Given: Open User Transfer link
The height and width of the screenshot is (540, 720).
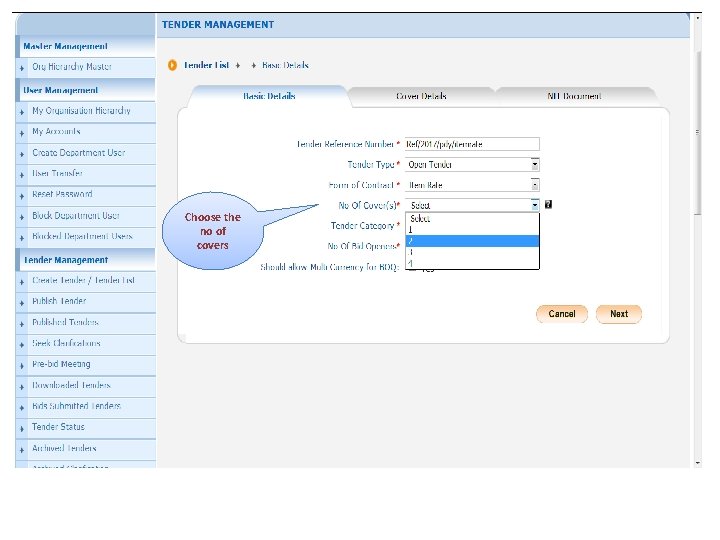Looking at the screenshot, I should [x=57, y=173].
